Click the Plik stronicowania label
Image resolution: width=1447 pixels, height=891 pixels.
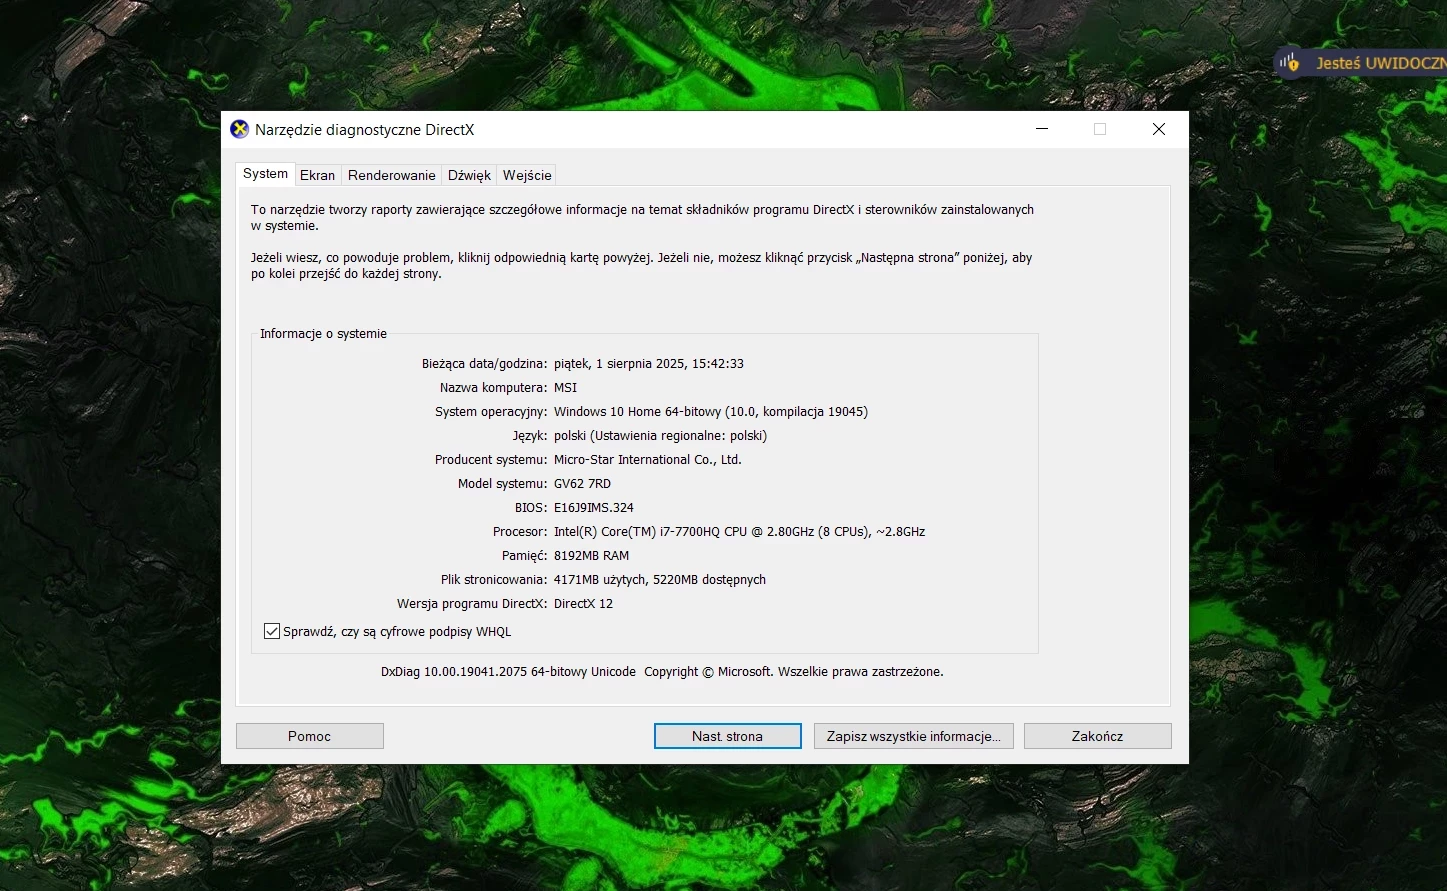tap(494, 580)
